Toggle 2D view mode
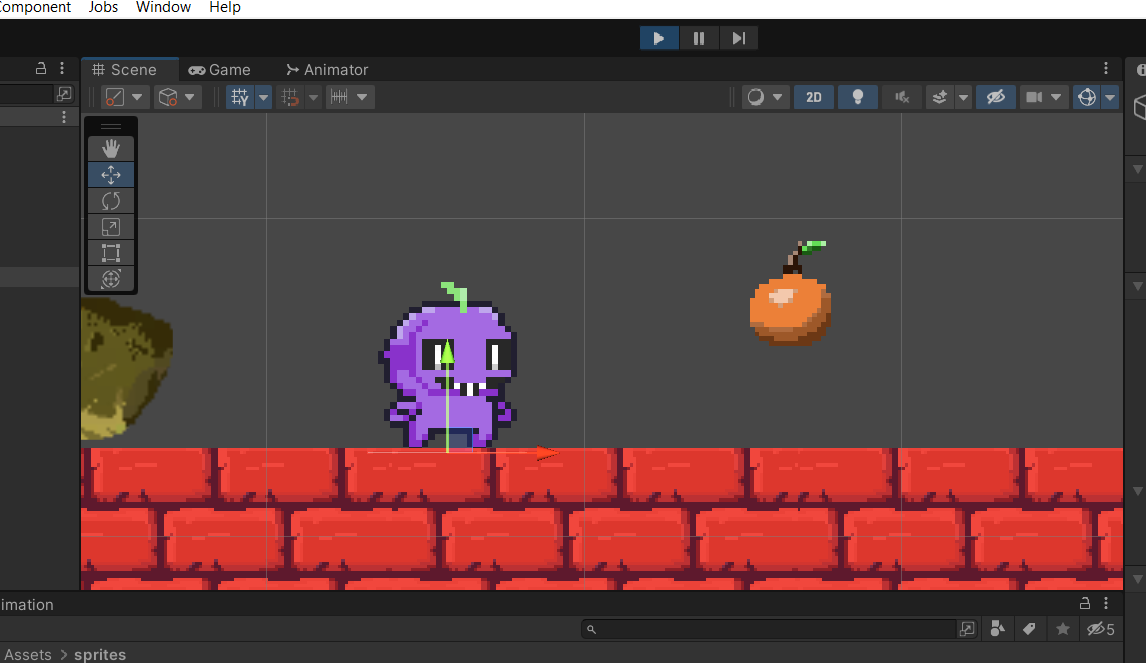 point(813,96)
